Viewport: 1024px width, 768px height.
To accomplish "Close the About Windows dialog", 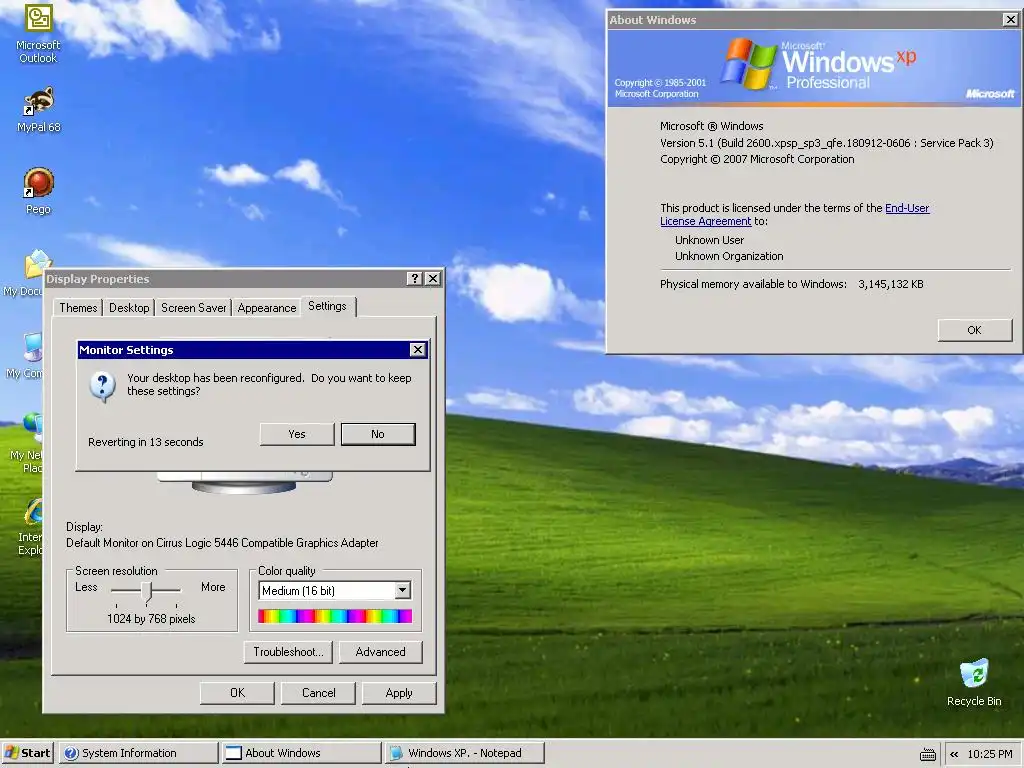I will (x=1010, y=20).
